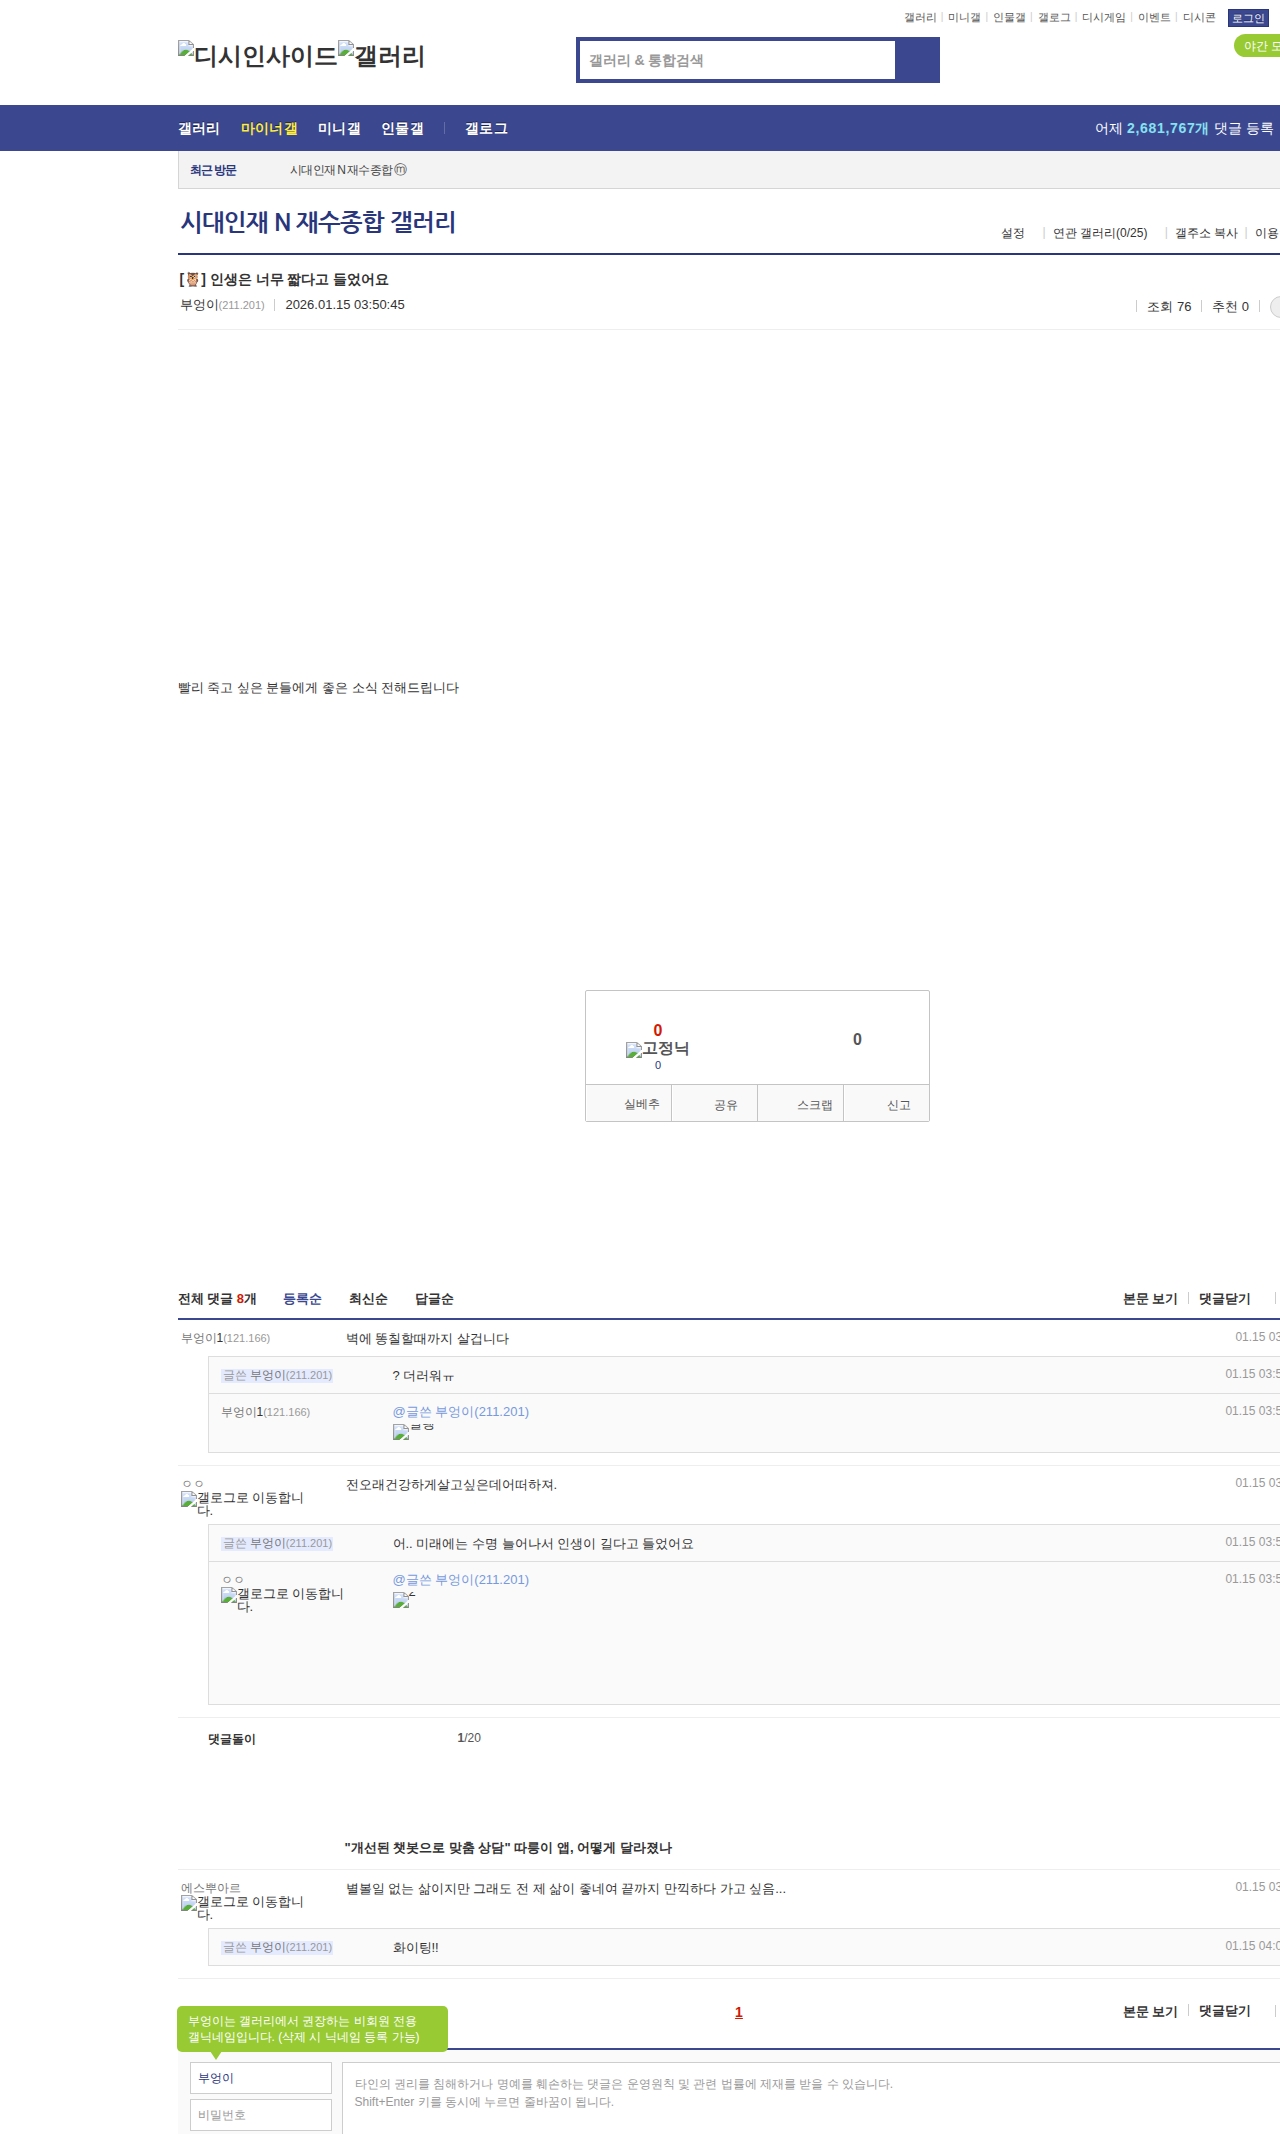
Task: Switch to the 마이너갤 navigation tab
Action: coord(269,128)
